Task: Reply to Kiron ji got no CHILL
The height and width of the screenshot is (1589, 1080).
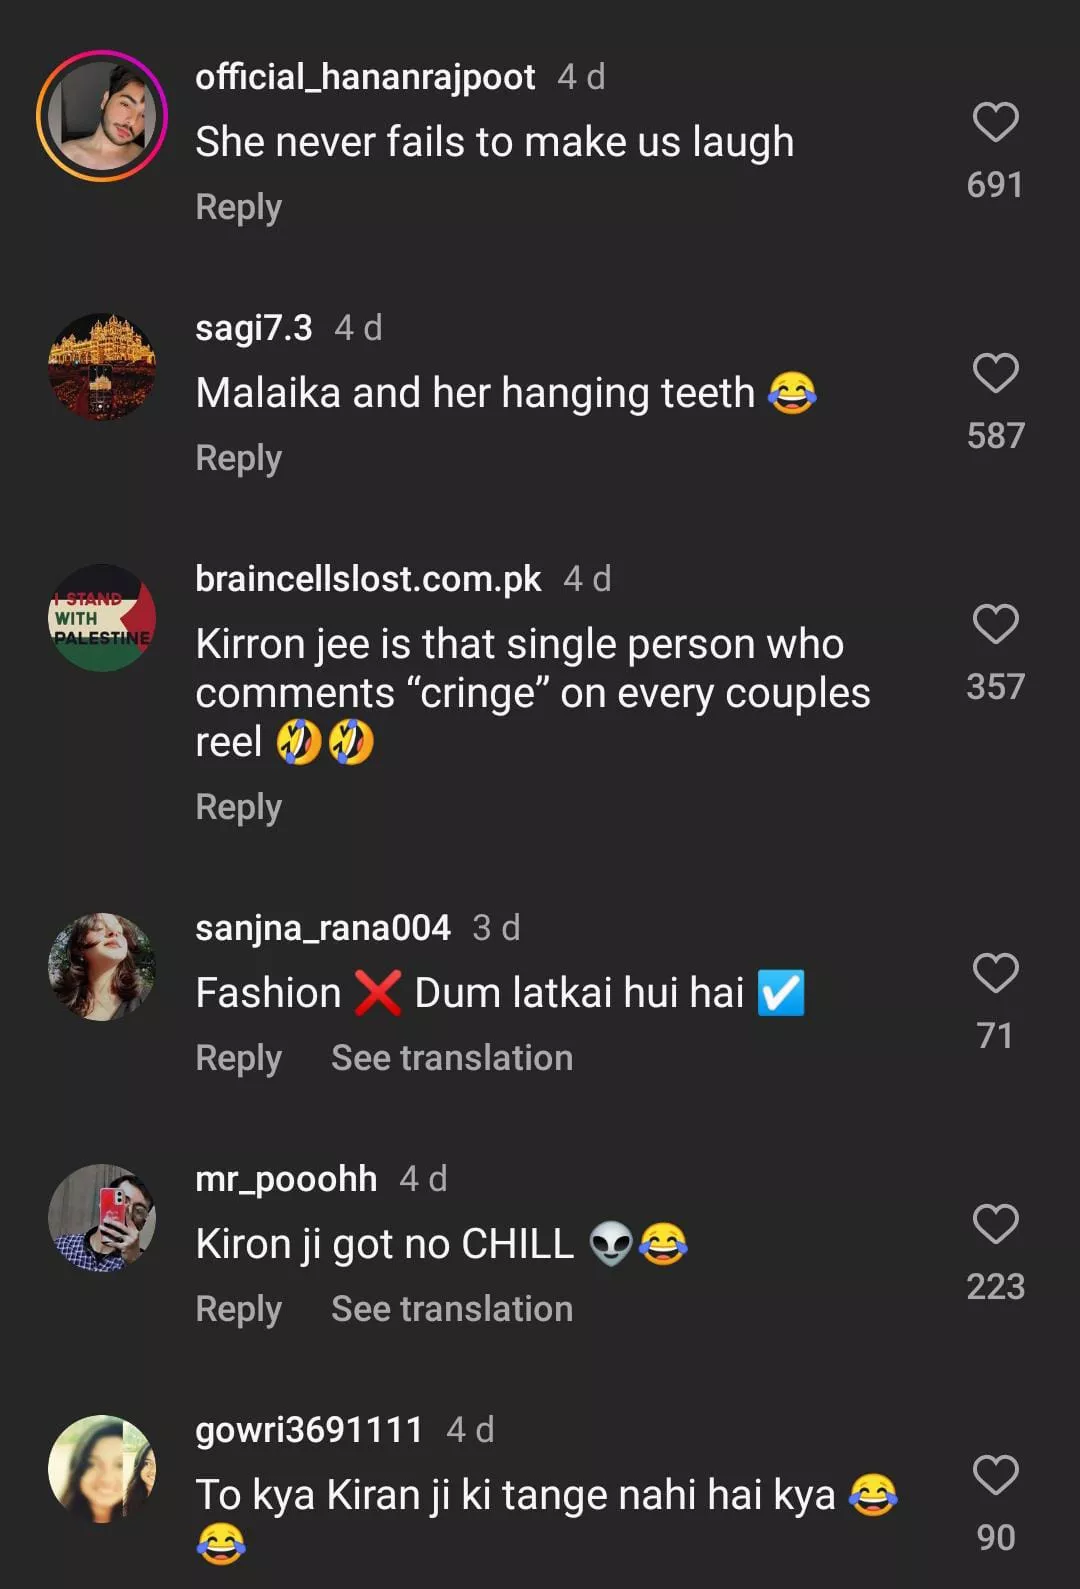Action: click(x=238, y=1310)
